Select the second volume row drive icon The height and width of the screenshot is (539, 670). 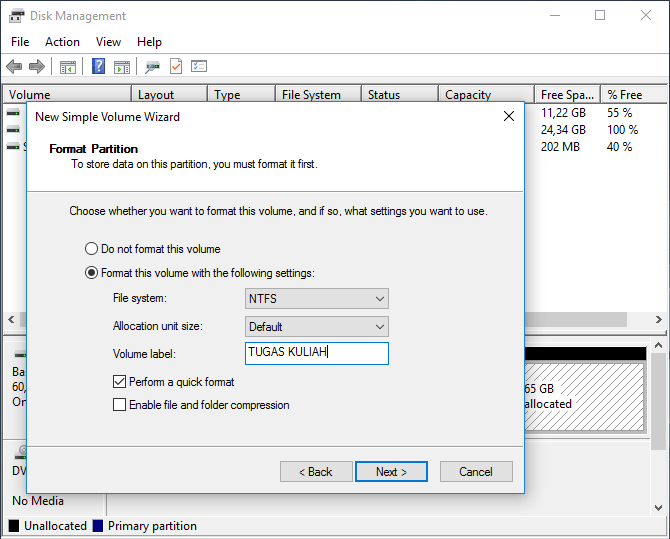pyautogui.click(x=13, y=130)
